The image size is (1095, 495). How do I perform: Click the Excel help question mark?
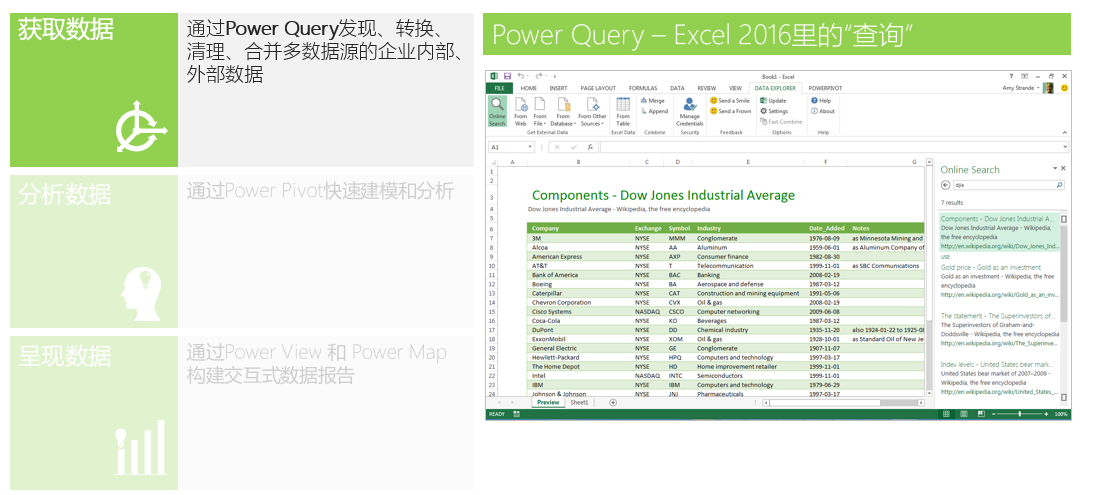click(1011, 75)
